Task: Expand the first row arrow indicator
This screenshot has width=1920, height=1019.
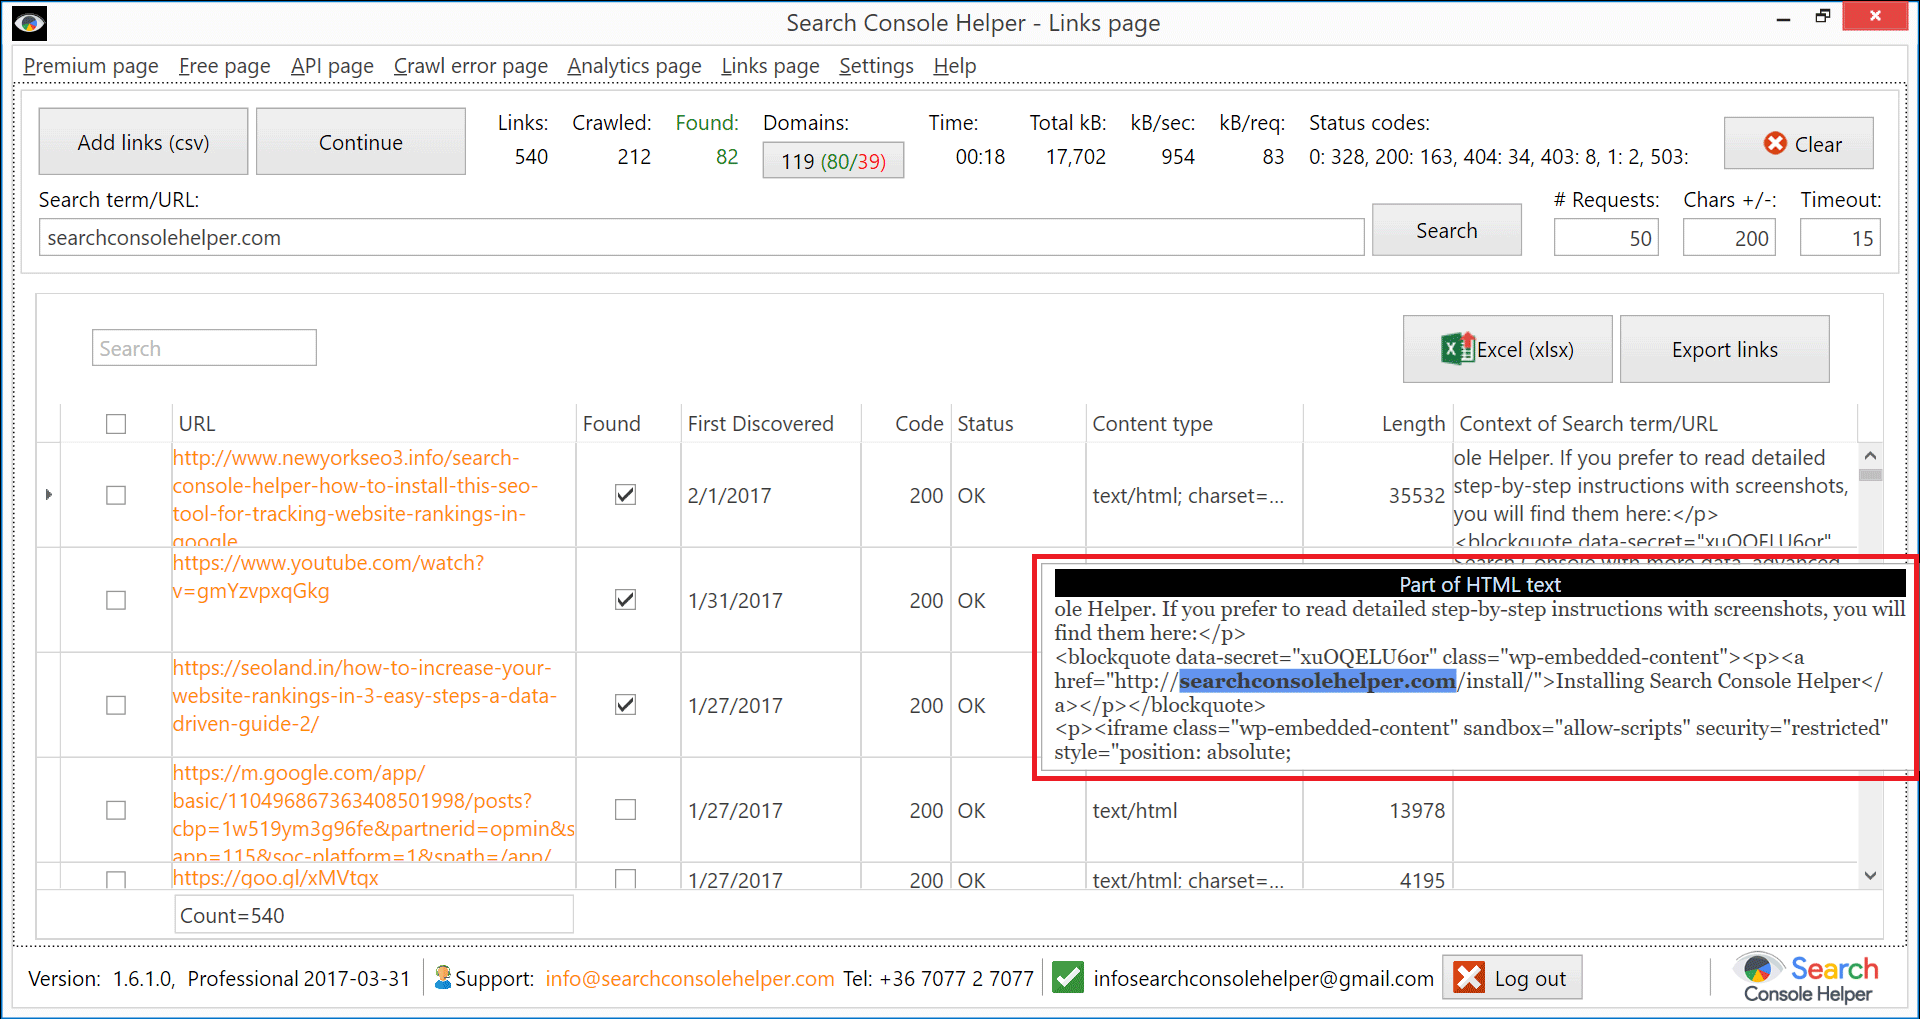Action: click(48, 494)
